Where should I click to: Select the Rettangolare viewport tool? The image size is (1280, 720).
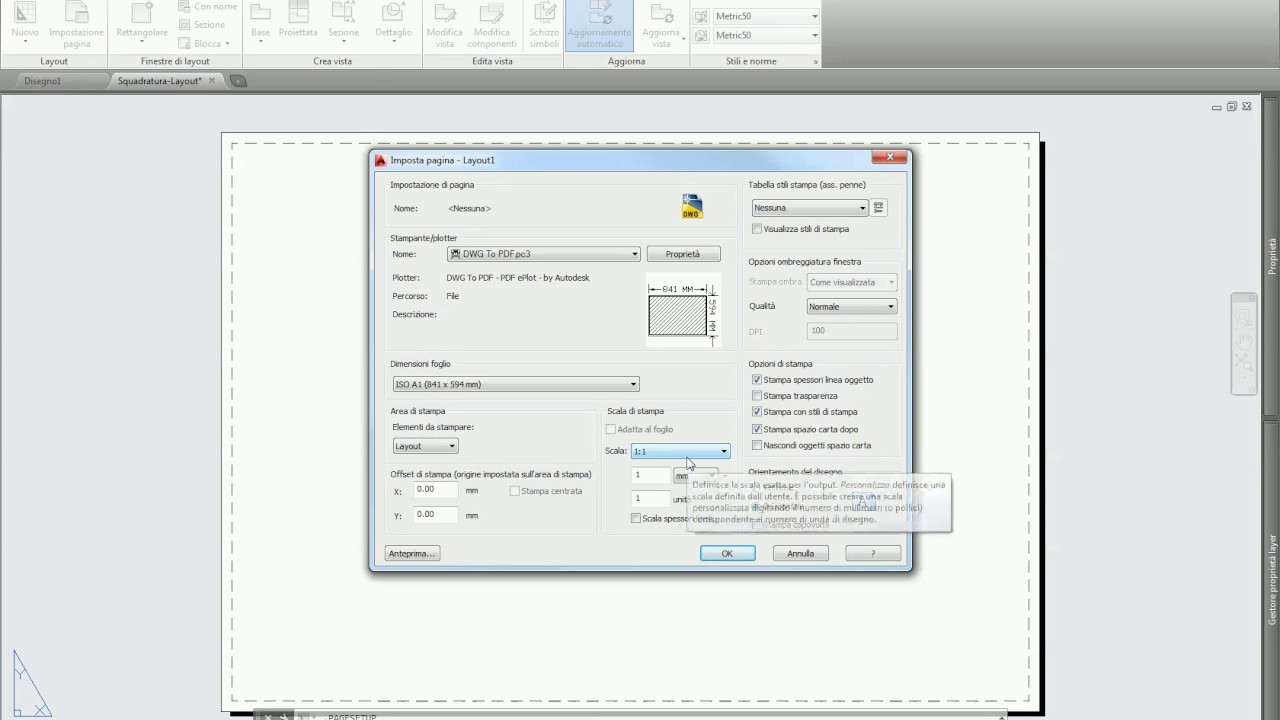[142, 24]
